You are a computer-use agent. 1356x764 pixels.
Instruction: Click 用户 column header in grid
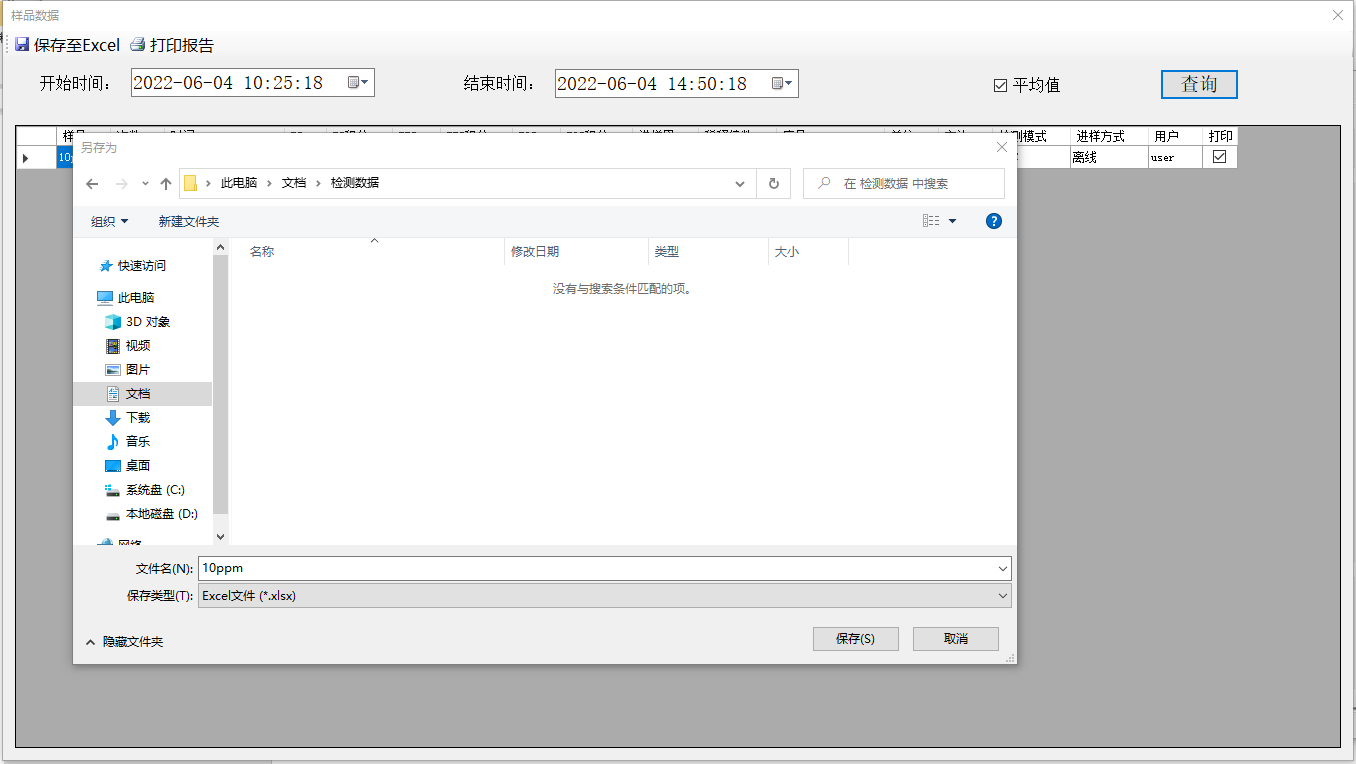tap(1175, 136)
